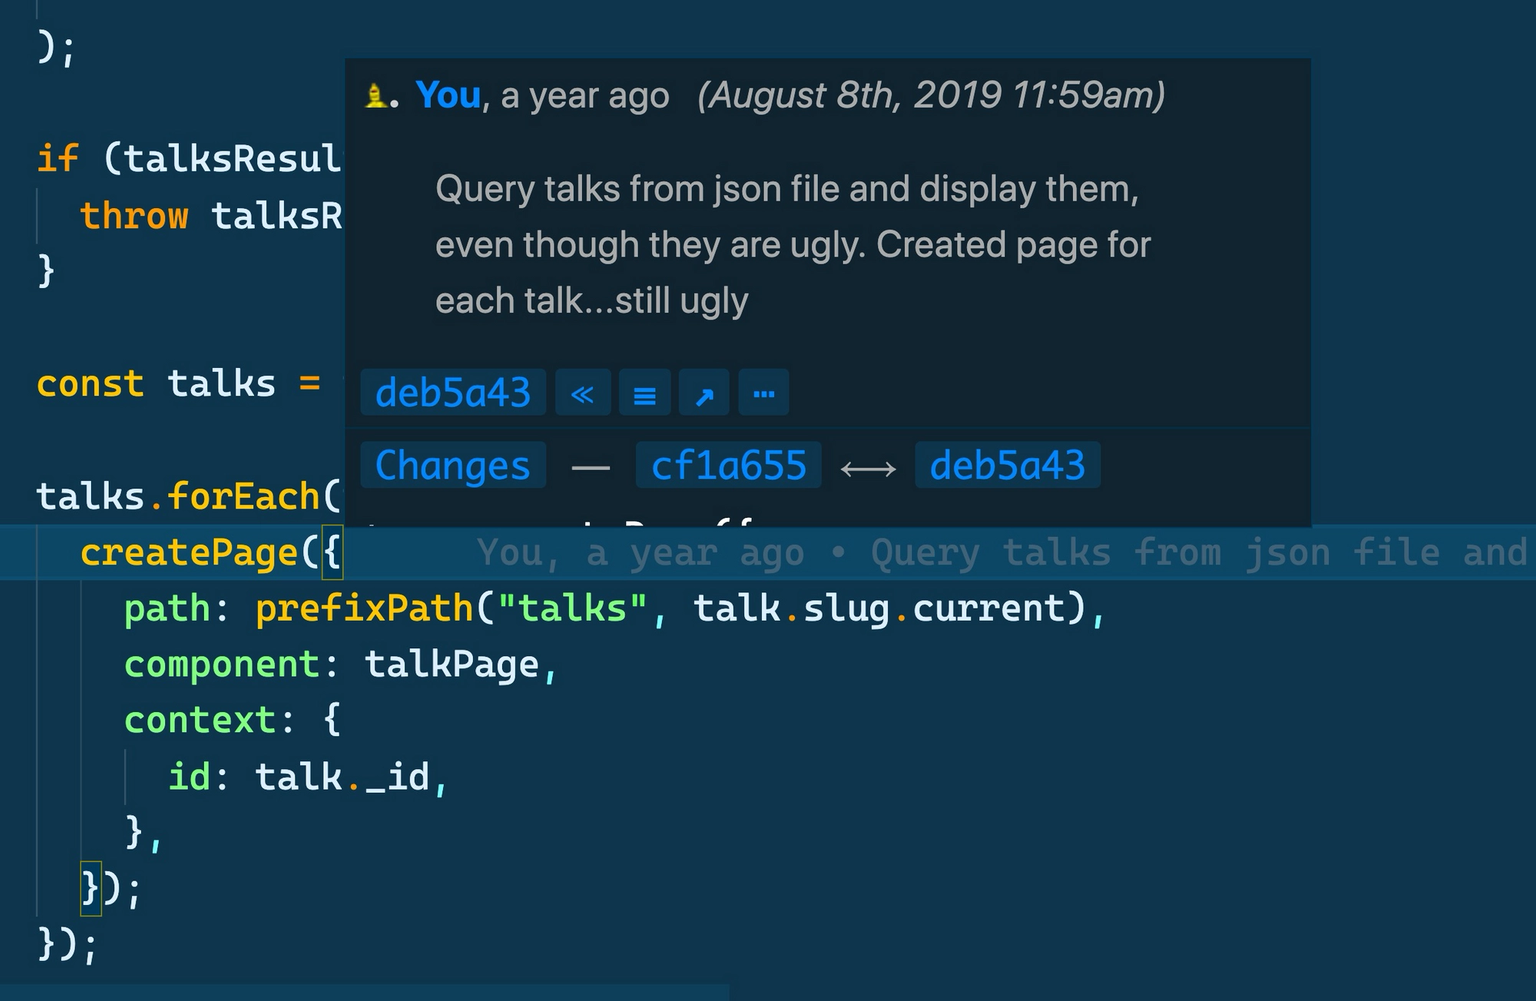Open the Changes link in hover
Image resolution: width=1536 pixels, height=1001 pixels.
pyautogui.click(x=453, y=466)
